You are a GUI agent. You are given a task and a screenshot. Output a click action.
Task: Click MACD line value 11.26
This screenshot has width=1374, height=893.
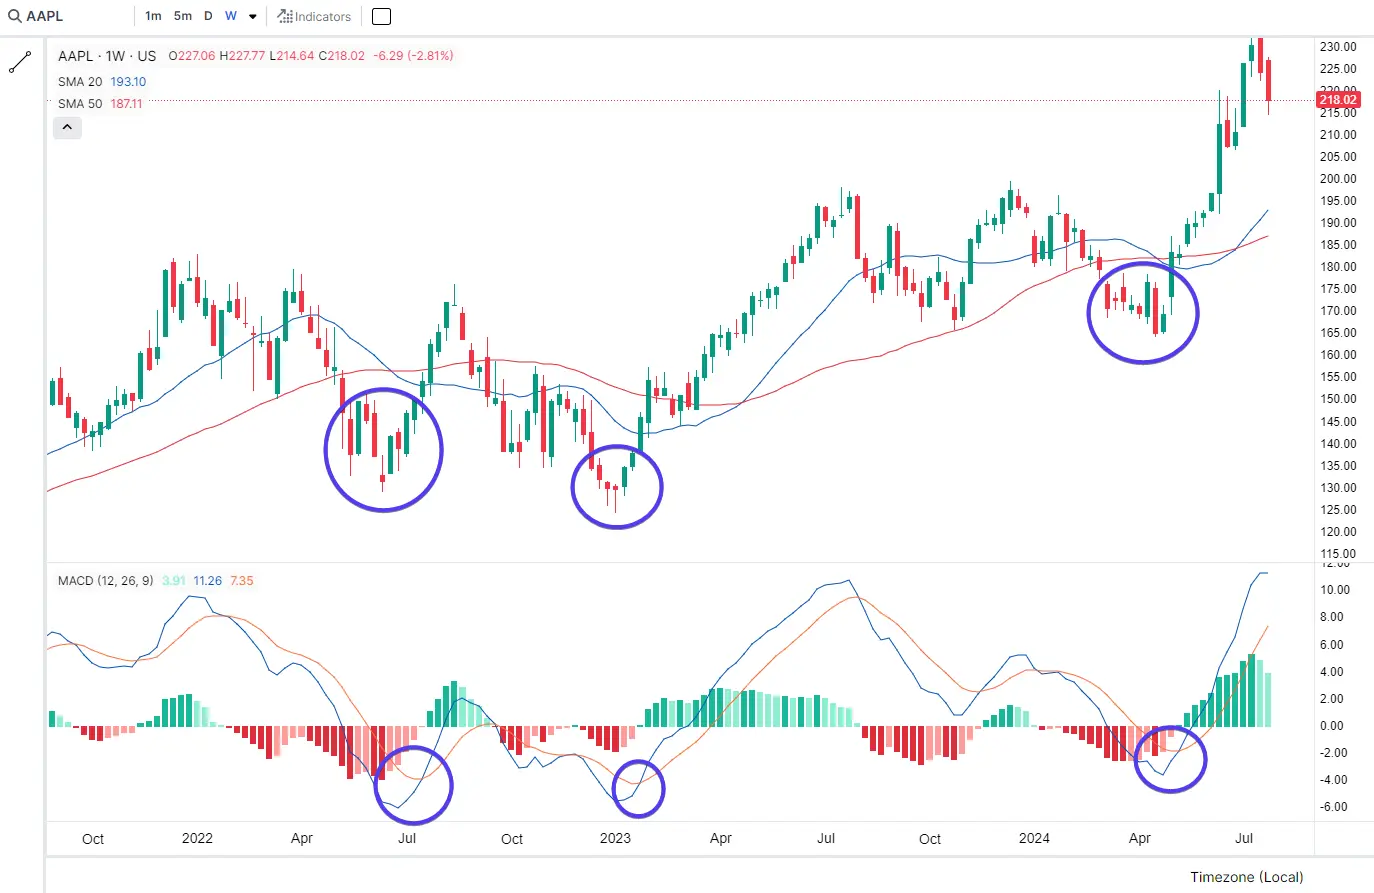tap(208, 580)
